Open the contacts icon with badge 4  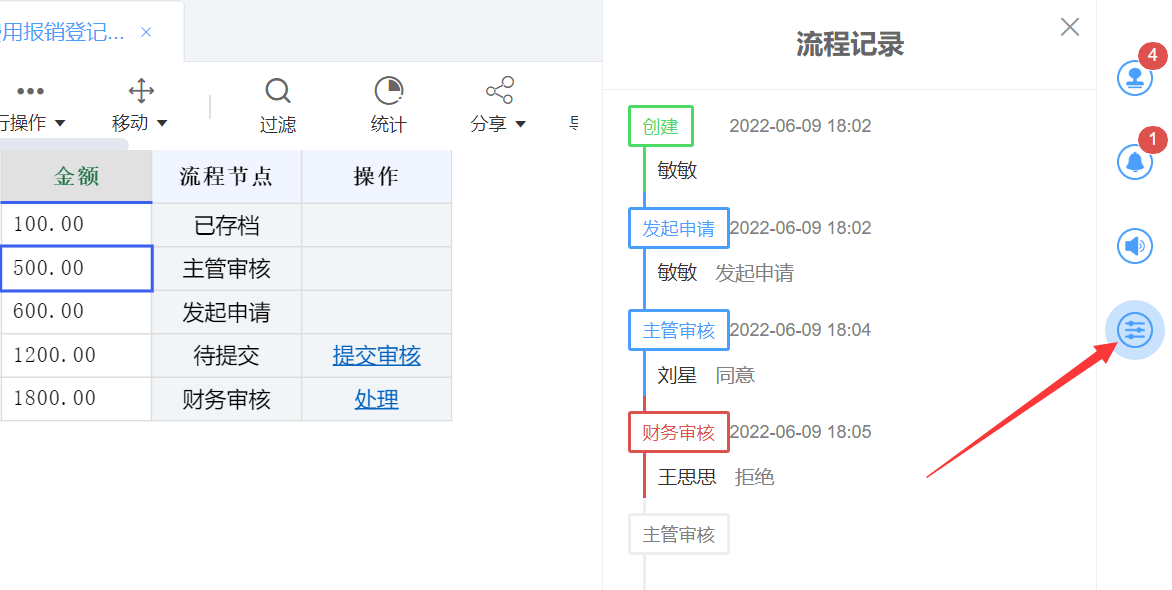(1134, 78)
